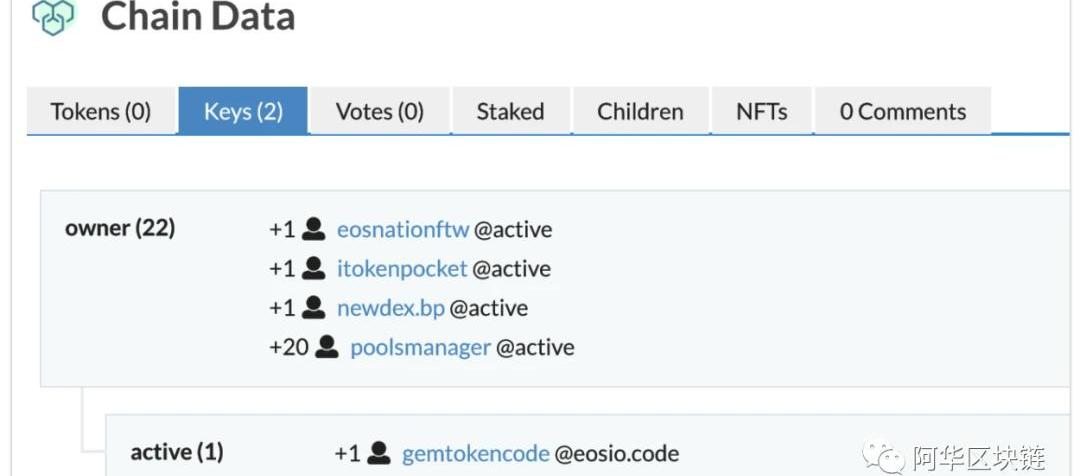Select the Keys (2) tab
1080x476 pixels.
click(243, 111)
